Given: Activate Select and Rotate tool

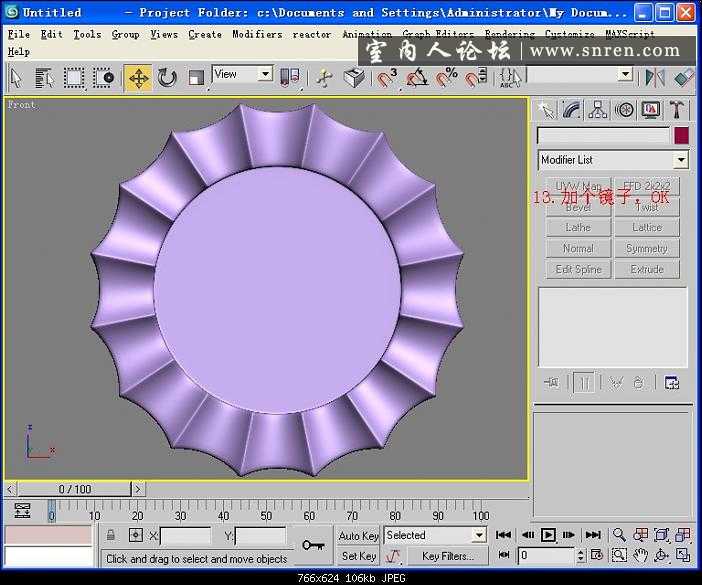Looking at the screenshot, I should point(167,78).
